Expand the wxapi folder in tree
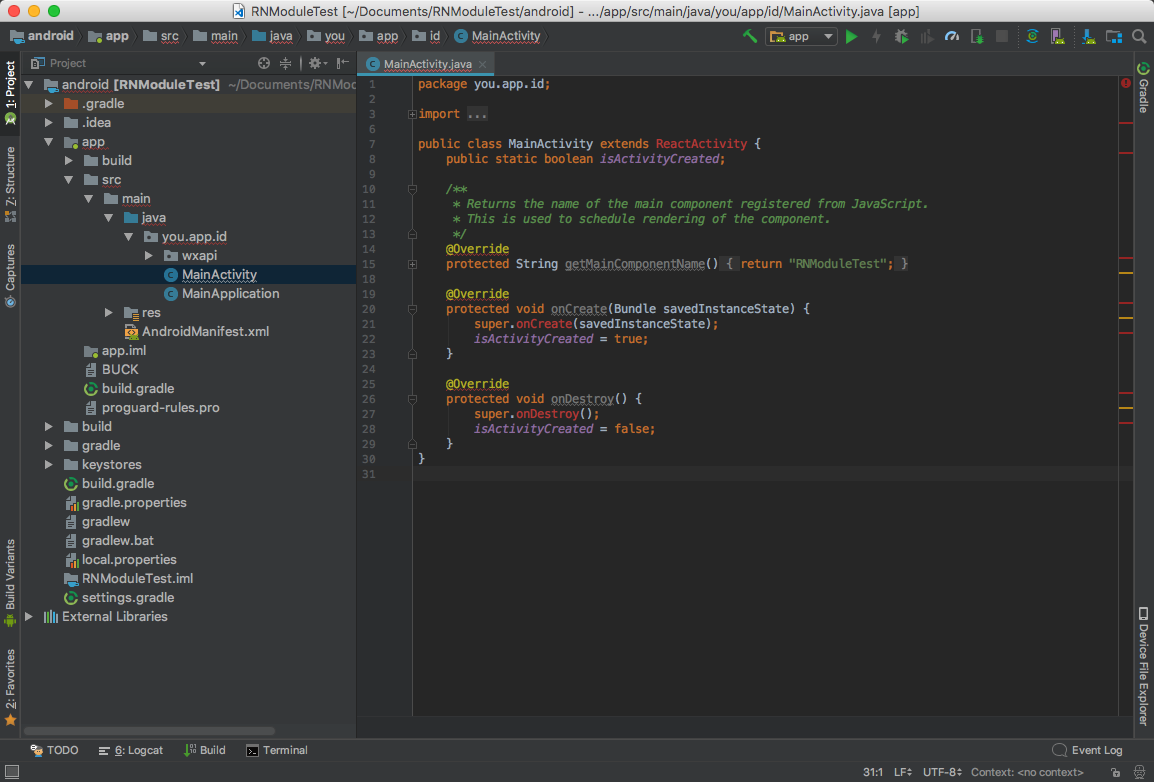 coord(150,255)
